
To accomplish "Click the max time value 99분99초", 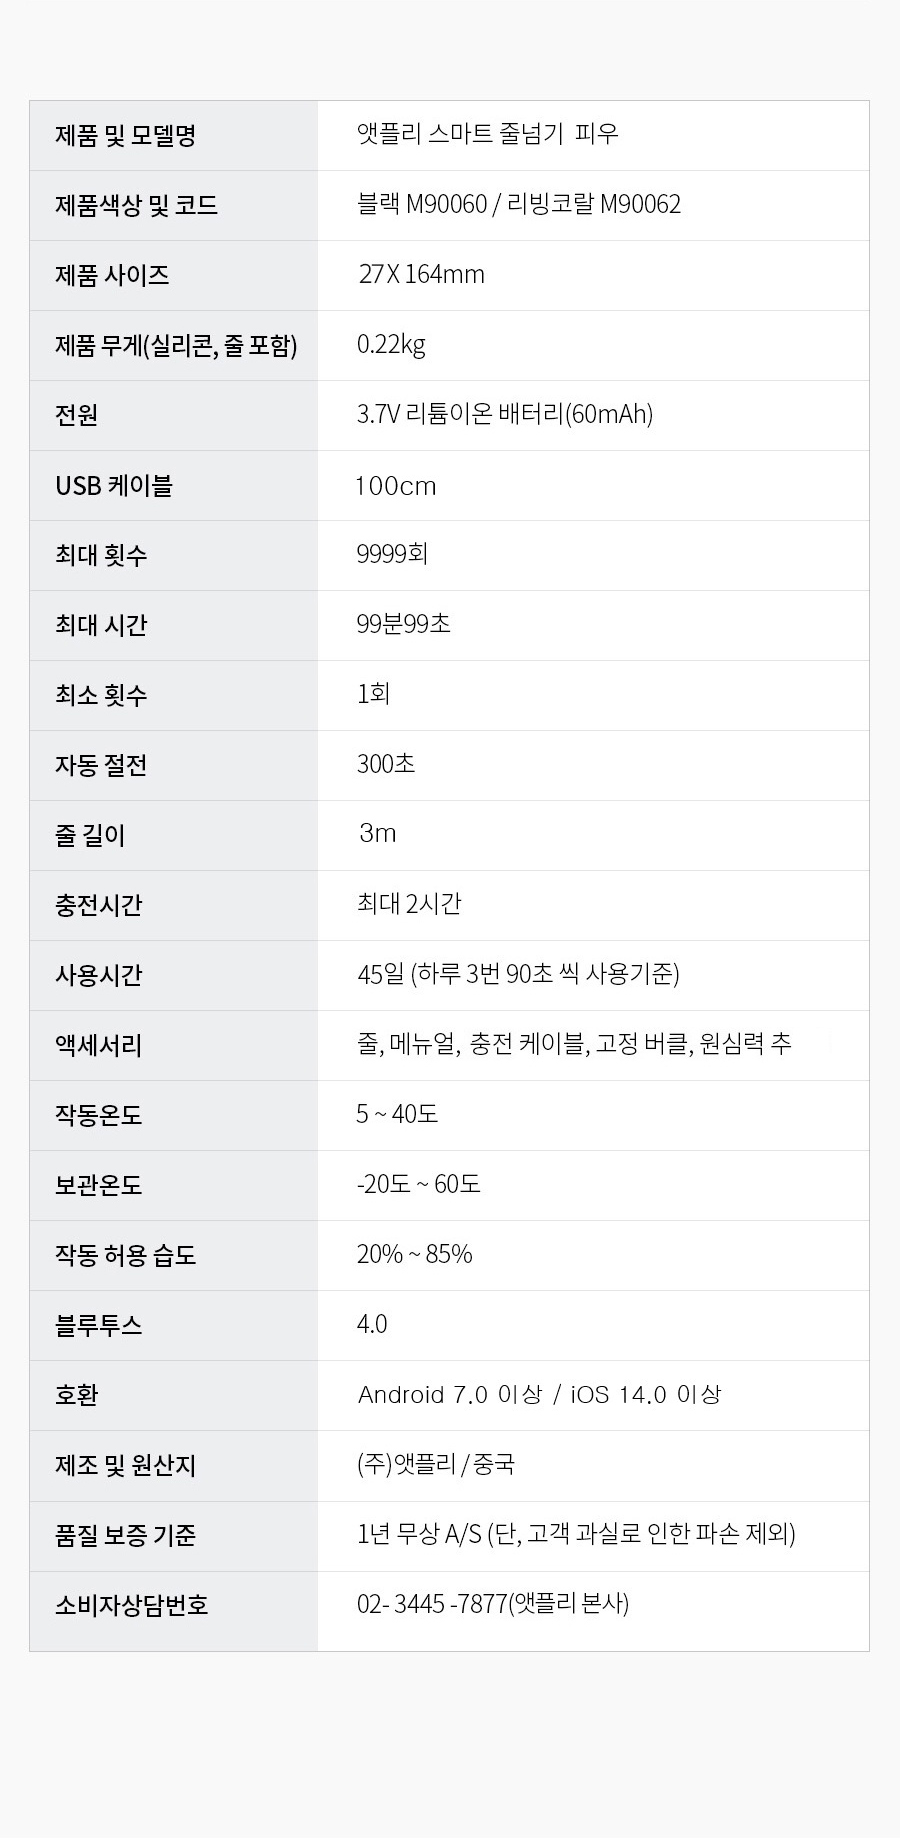I will [404, 624].
